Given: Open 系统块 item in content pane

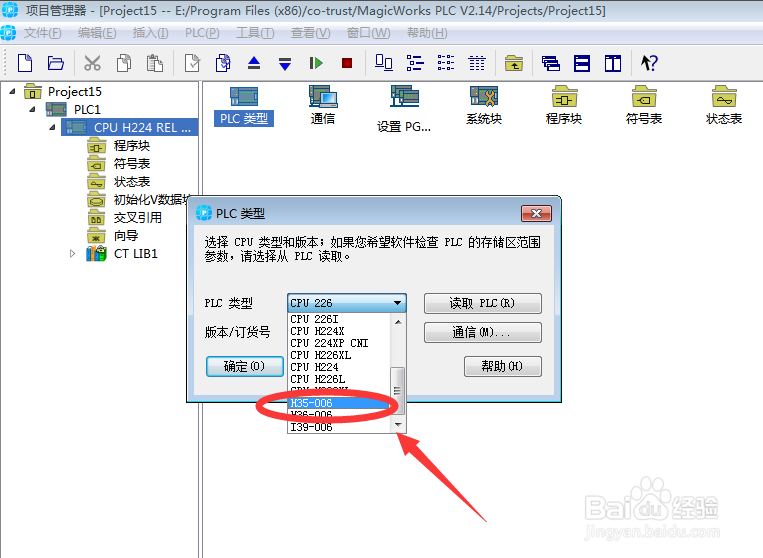Looking at the screenshot, I should click(x=484, y=105).
